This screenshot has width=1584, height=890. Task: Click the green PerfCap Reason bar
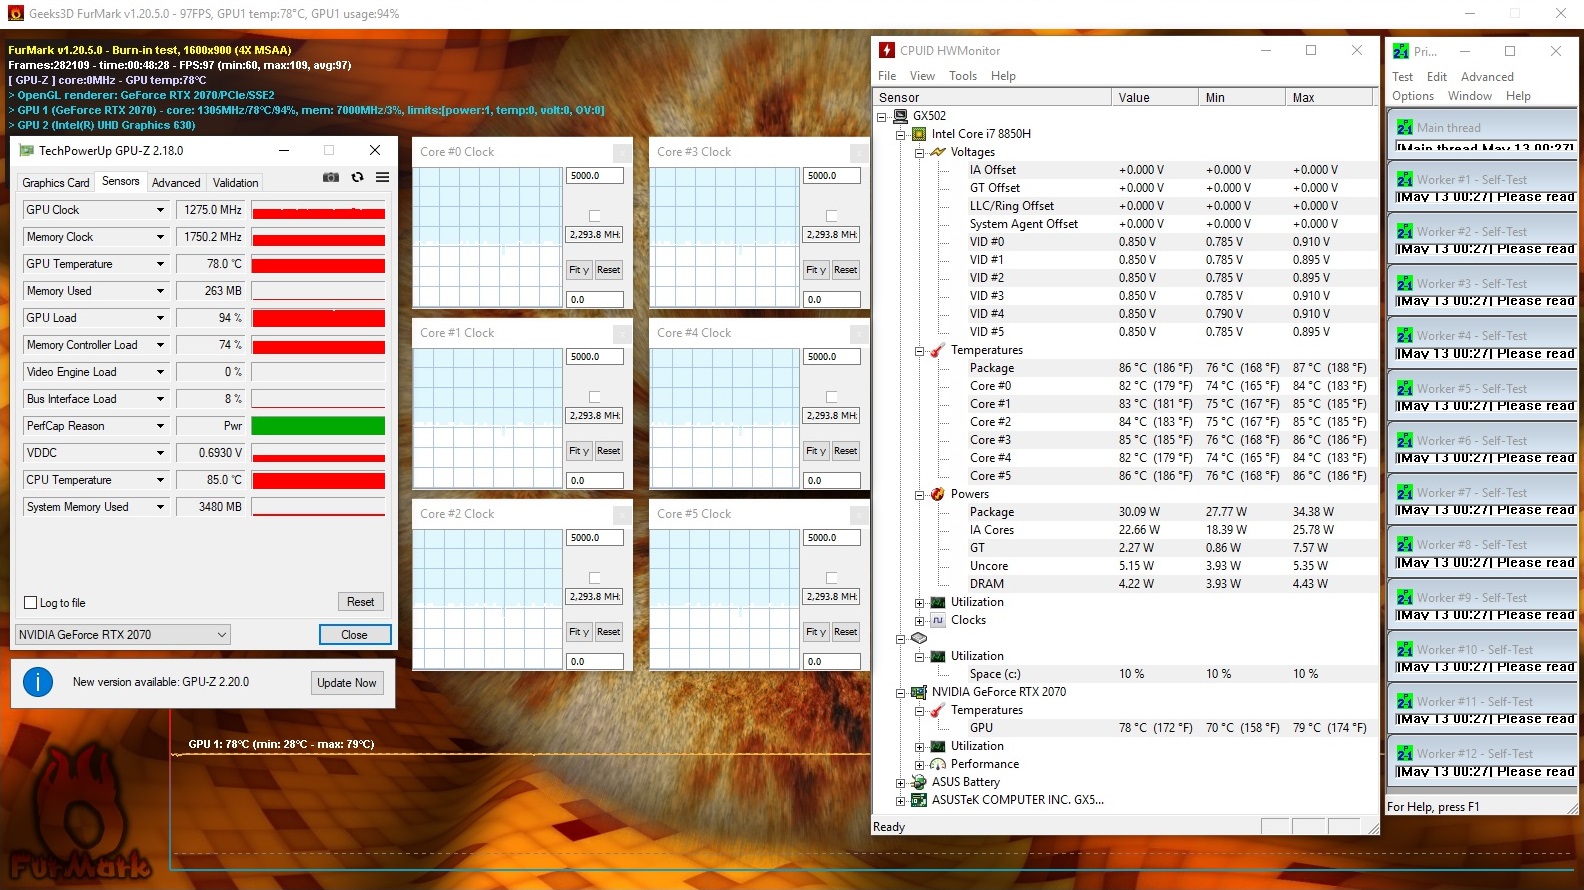[x=318, y=426]
